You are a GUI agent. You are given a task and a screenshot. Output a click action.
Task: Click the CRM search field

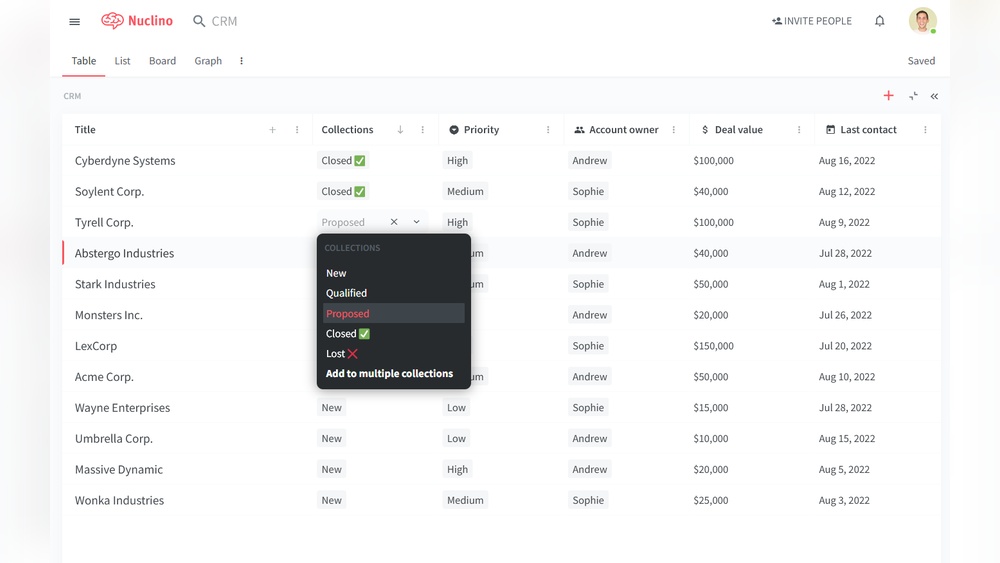(225, 21)
